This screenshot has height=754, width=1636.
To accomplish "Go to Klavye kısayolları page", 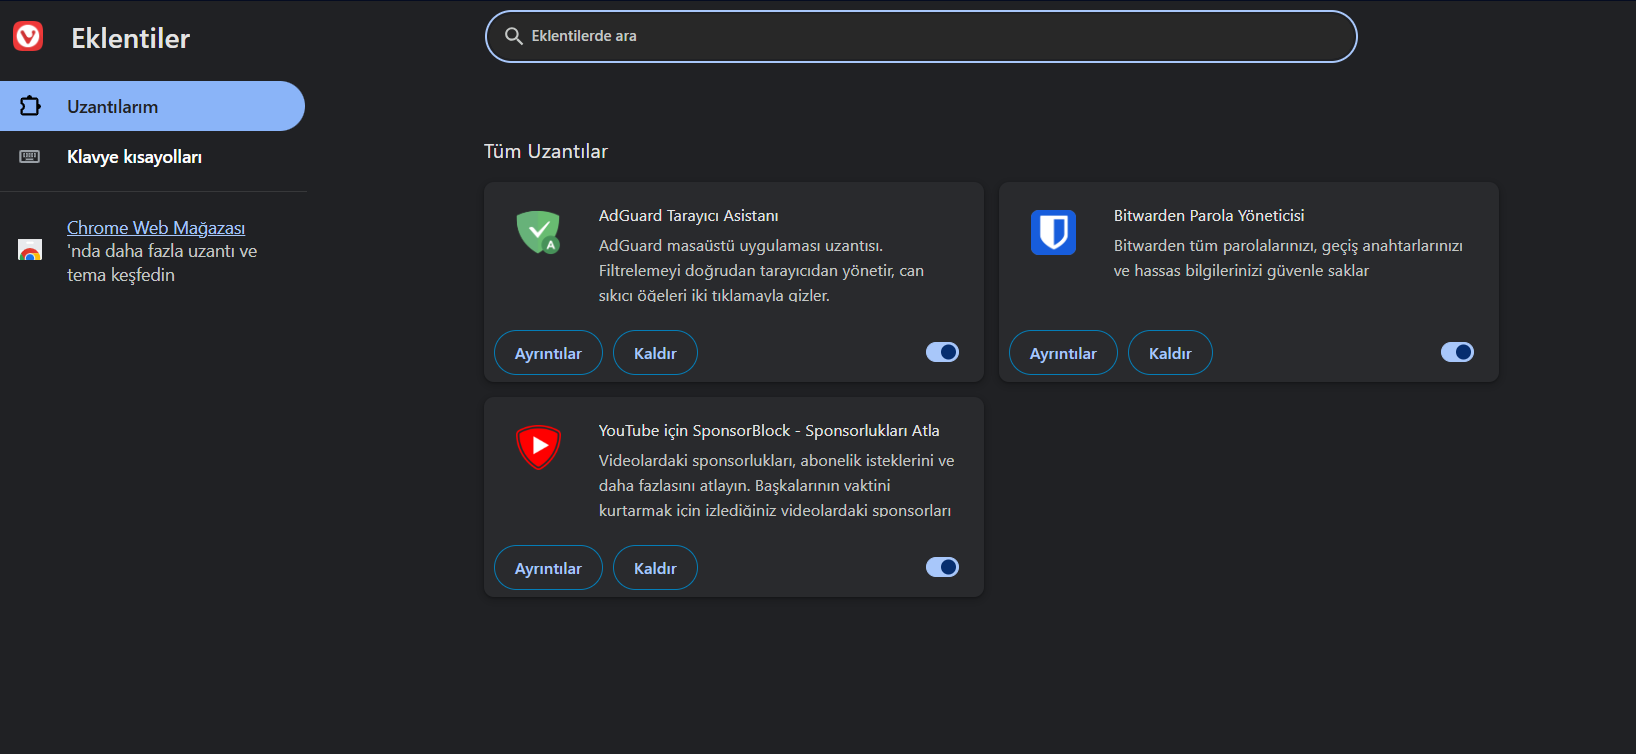I will click(152, 157).
